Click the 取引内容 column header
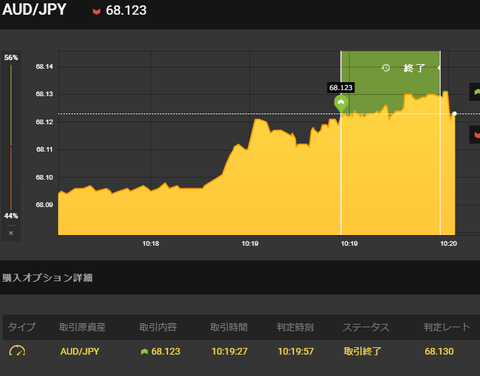Screen dimensions: 480x376 tap(158, 327)
